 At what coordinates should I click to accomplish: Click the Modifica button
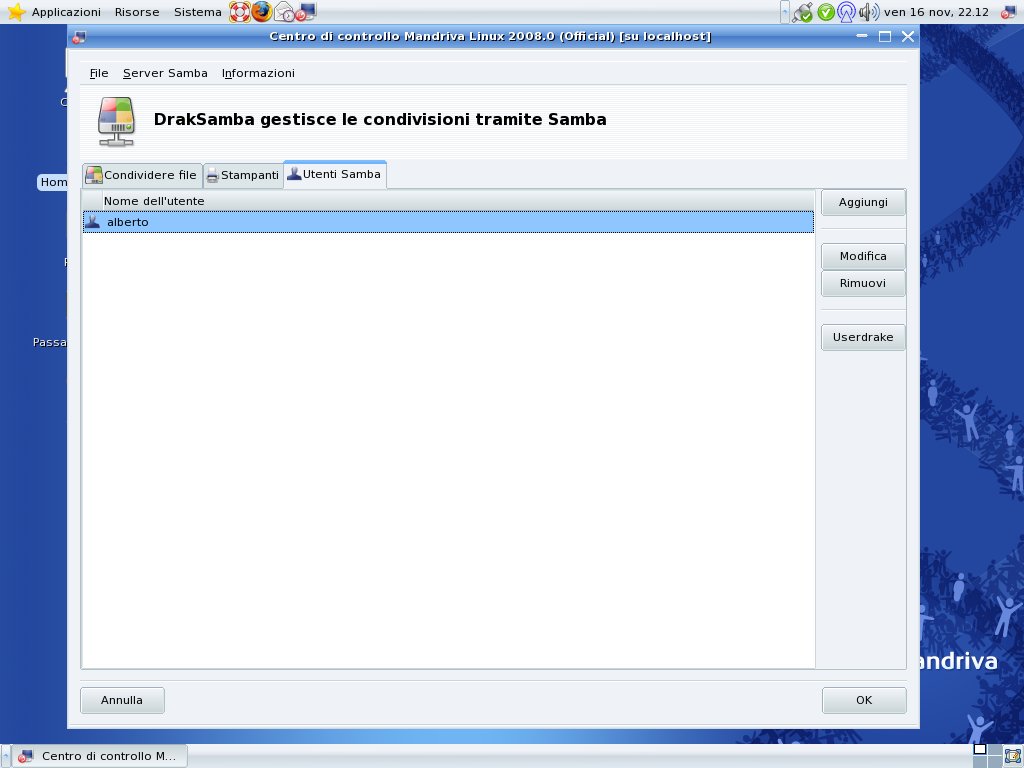point(863,256)
